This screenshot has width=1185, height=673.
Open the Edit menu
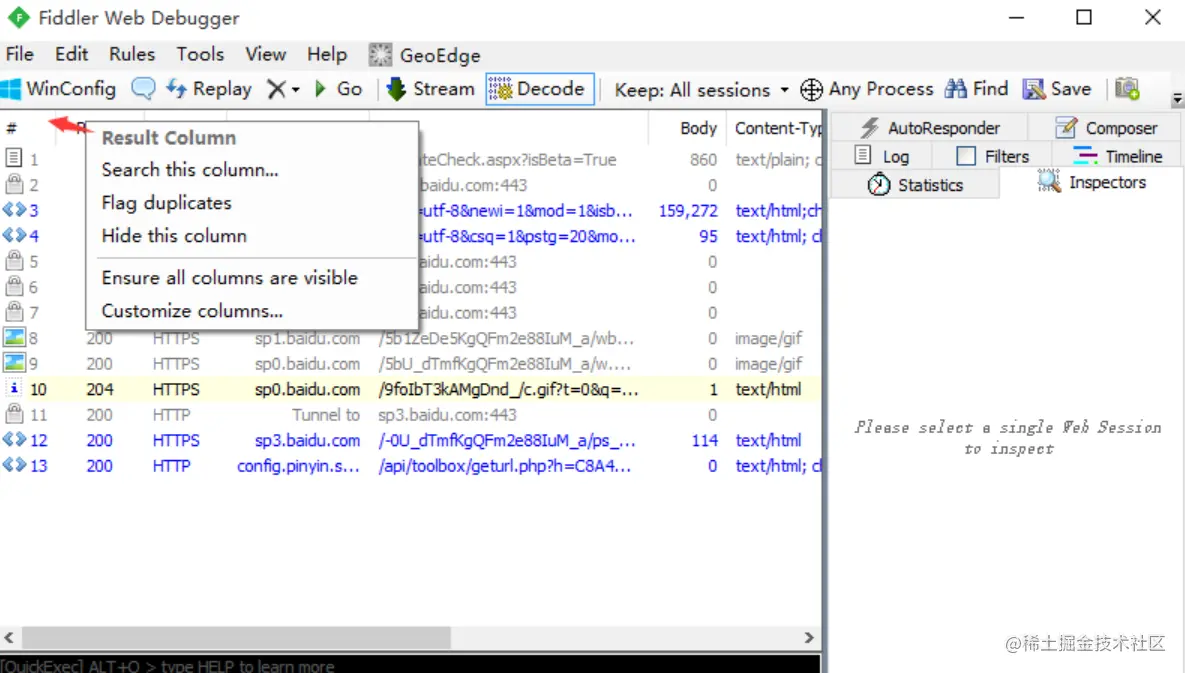(x=72, y=54)
